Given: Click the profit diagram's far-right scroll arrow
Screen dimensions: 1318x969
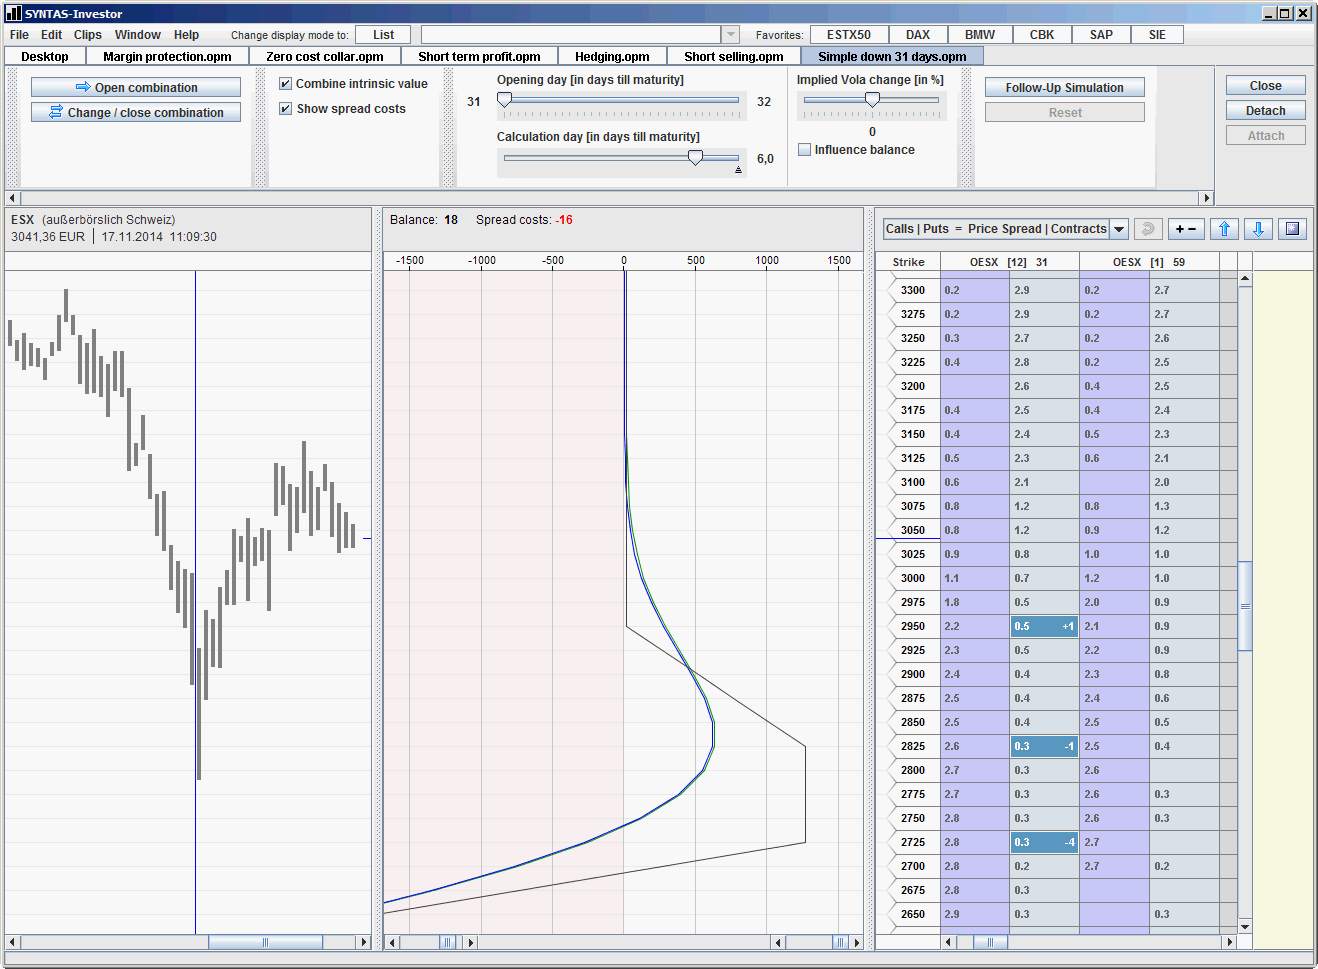Looking at the screenshot, I should (x=857, y=942).
